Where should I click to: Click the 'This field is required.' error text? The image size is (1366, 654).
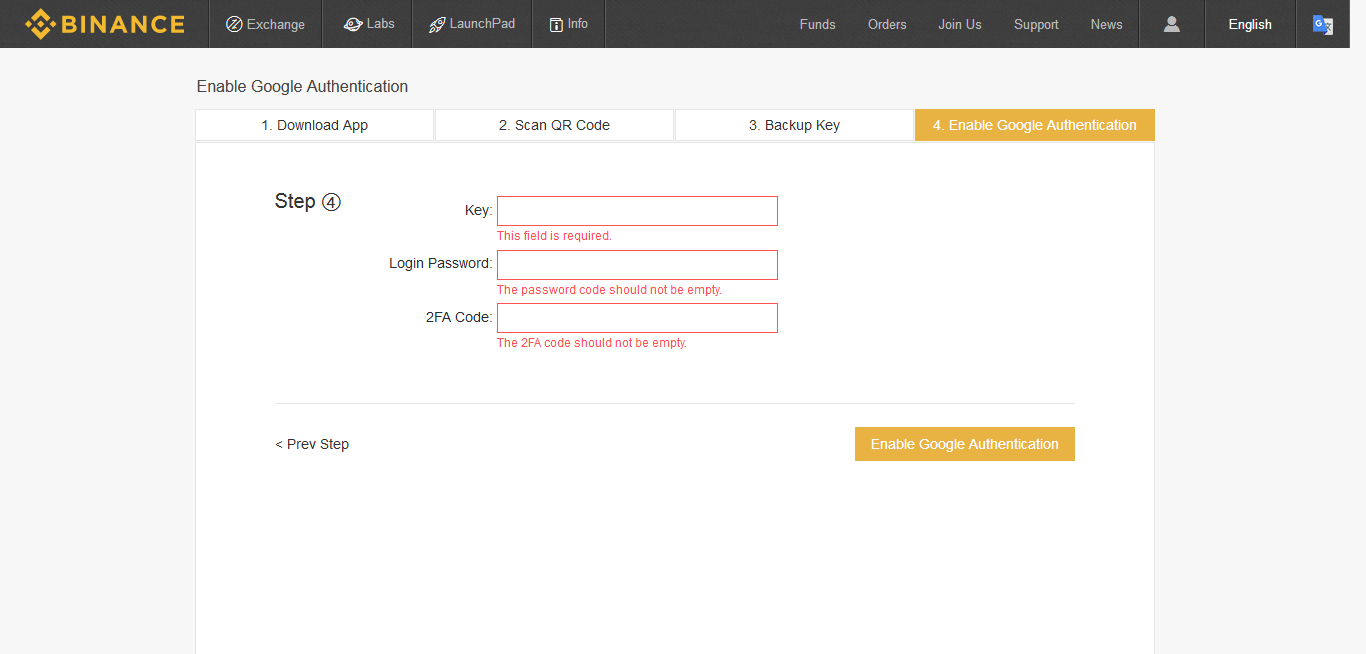[x=554, y=236]
